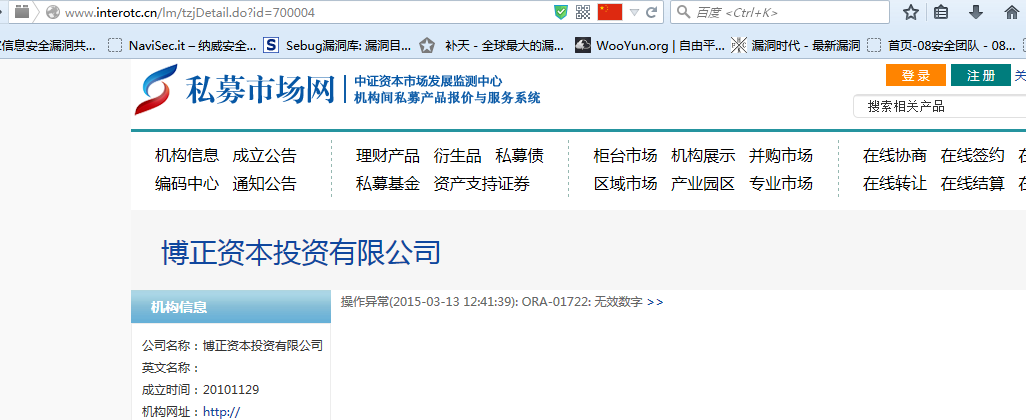Click the search magnifier icon in search box
The width and height of the screenshot is (1026, 420).
pyautogui.click(x=682, y=12)
